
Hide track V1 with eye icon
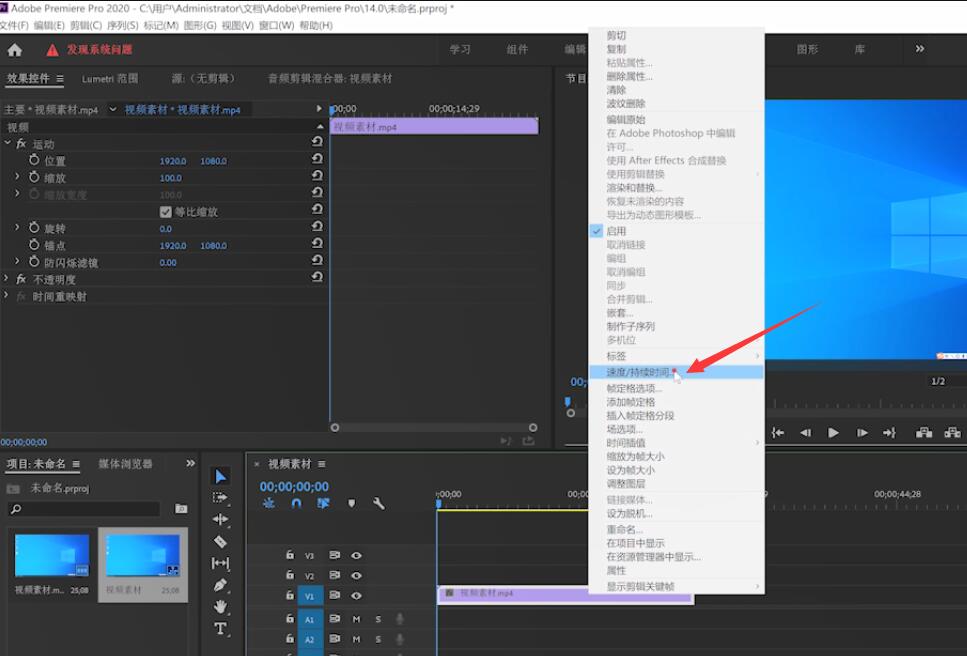pos(356,596)
